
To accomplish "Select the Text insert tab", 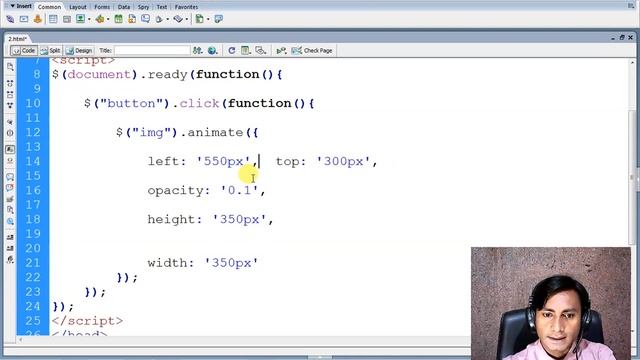I will click(162, 7).
